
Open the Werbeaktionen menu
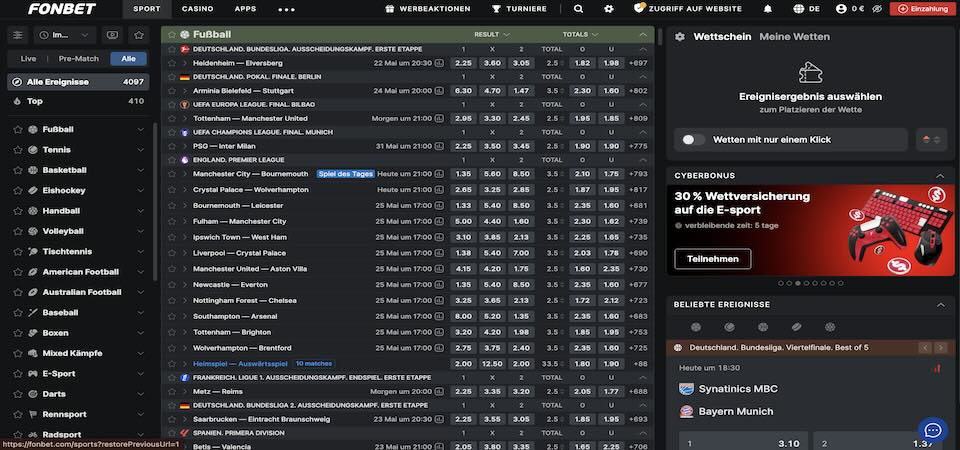pyautogui.click(x=428, y=9)
